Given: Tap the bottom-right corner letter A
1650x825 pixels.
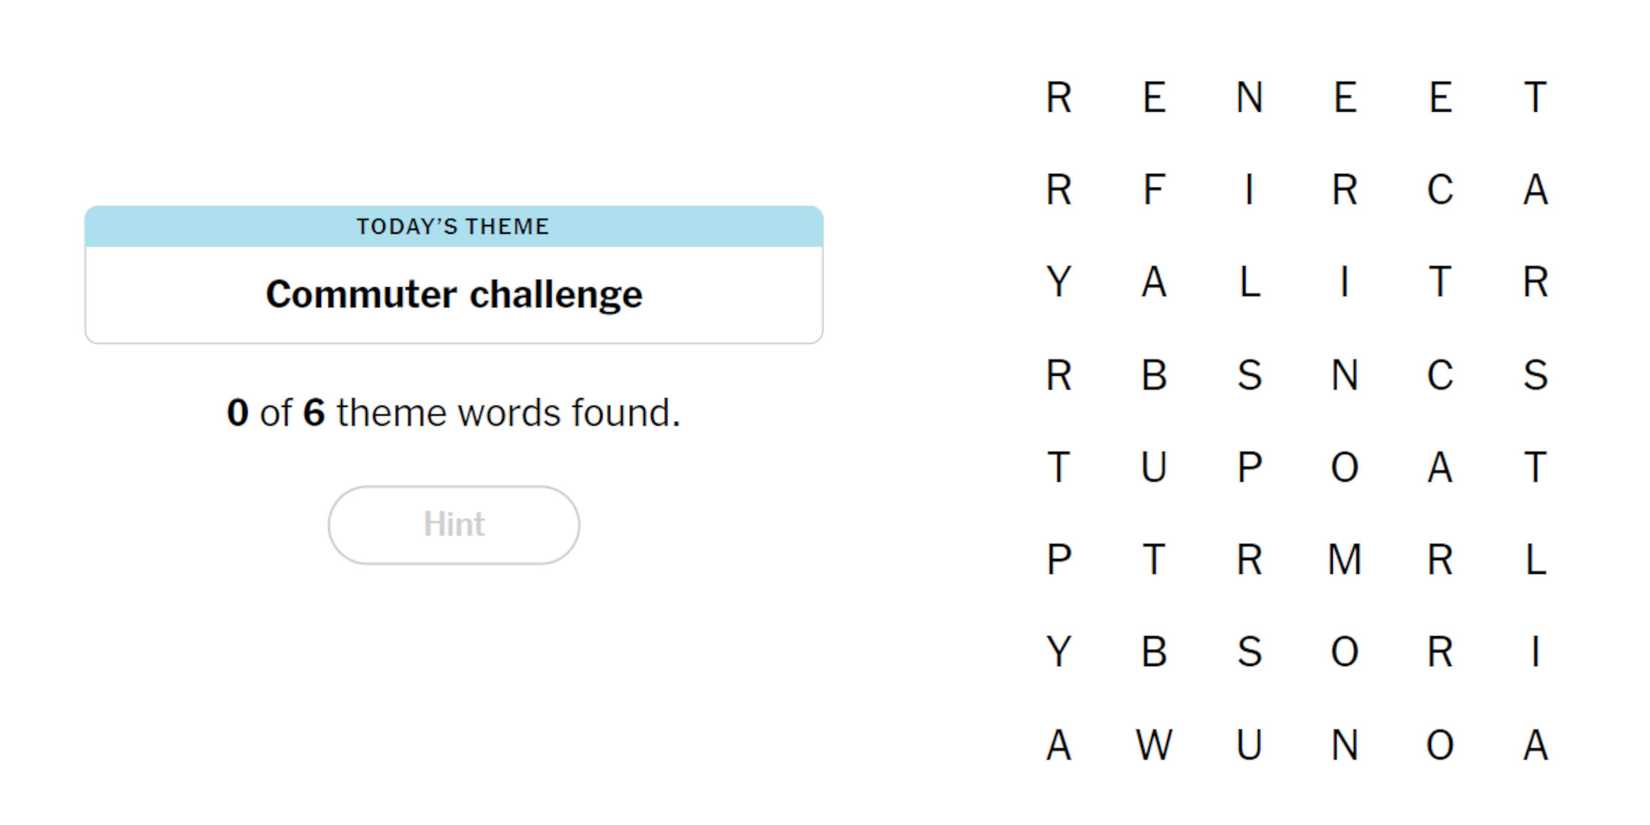Looking at the screenshot, I should pos(1535,746).
